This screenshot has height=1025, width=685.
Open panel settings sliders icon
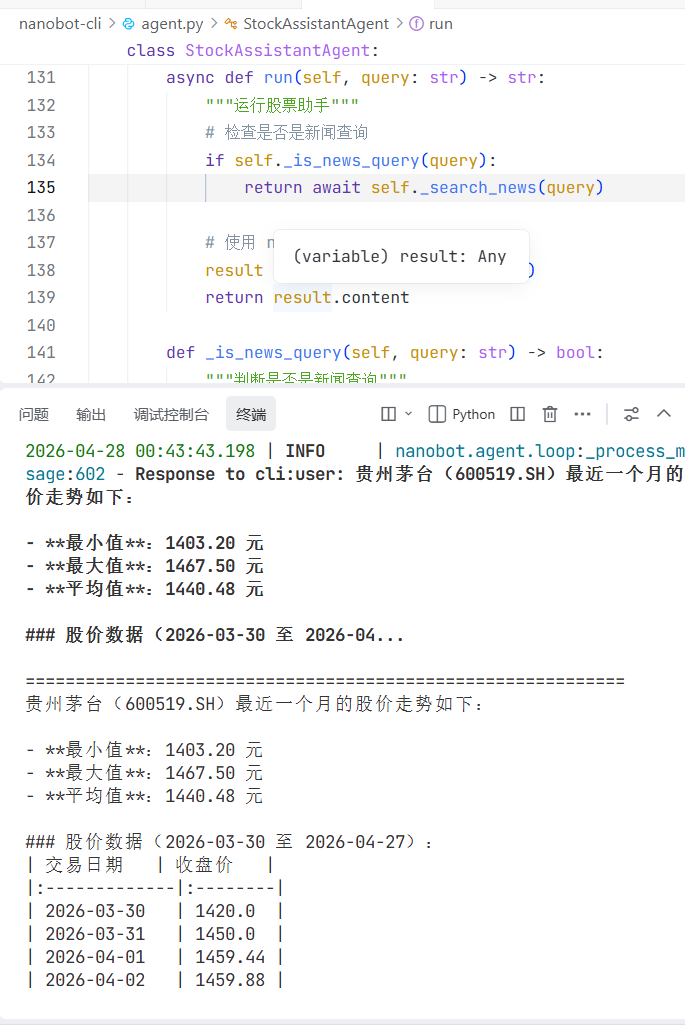631,414
